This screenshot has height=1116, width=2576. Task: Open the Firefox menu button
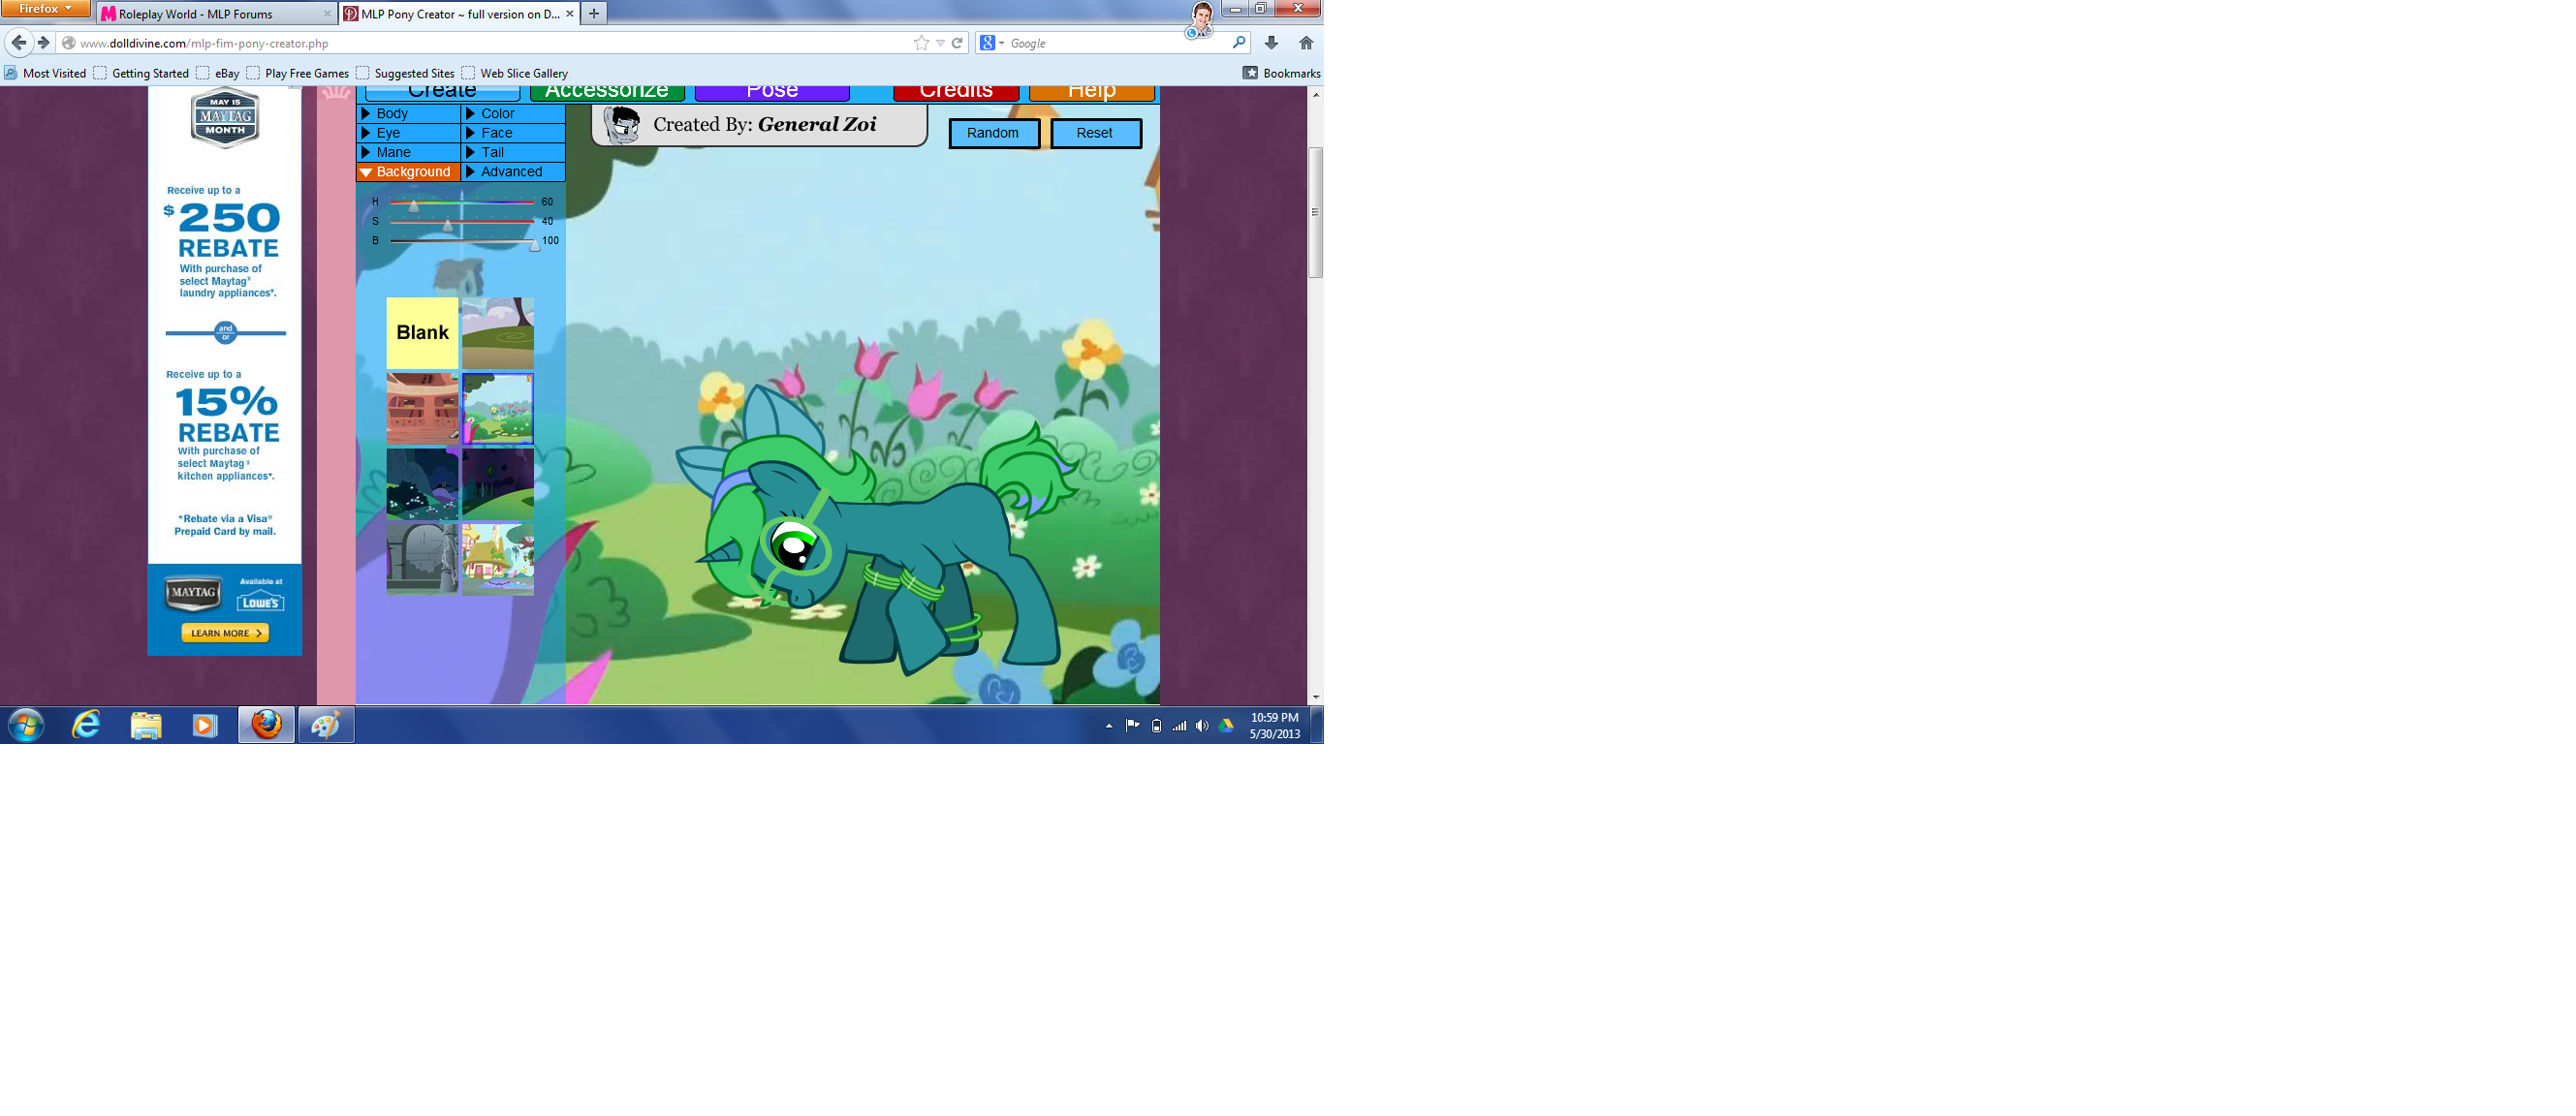pyautogui.click(x=45, y=9)
